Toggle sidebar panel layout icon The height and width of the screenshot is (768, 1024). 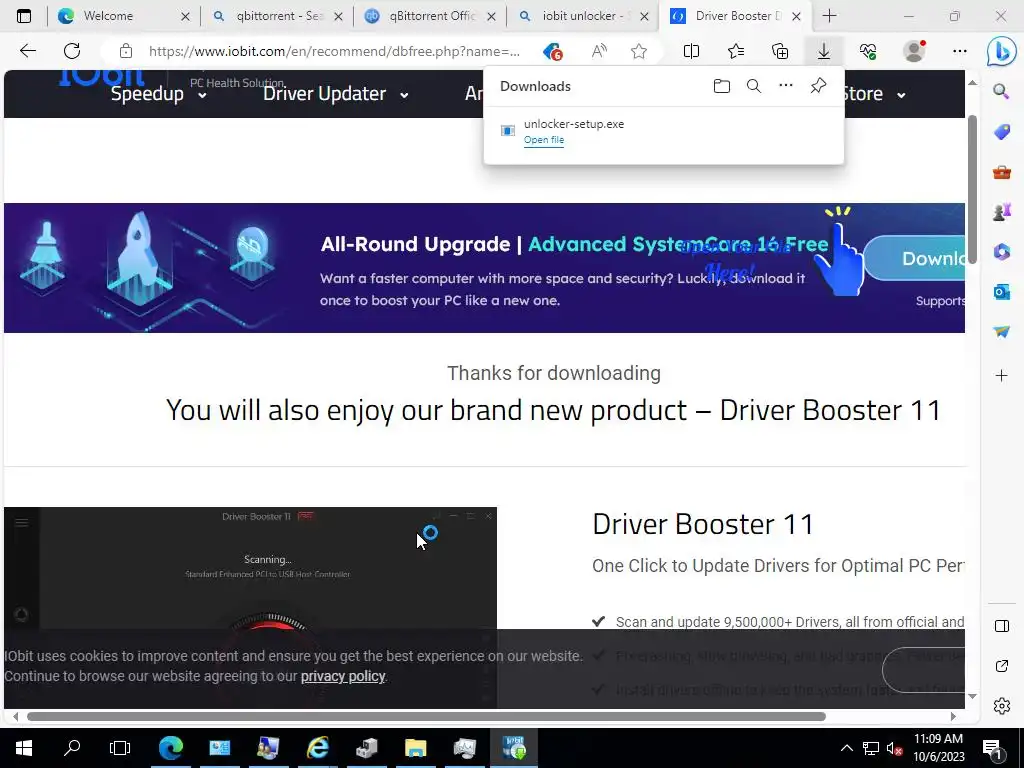click(x=1001, y=626)
